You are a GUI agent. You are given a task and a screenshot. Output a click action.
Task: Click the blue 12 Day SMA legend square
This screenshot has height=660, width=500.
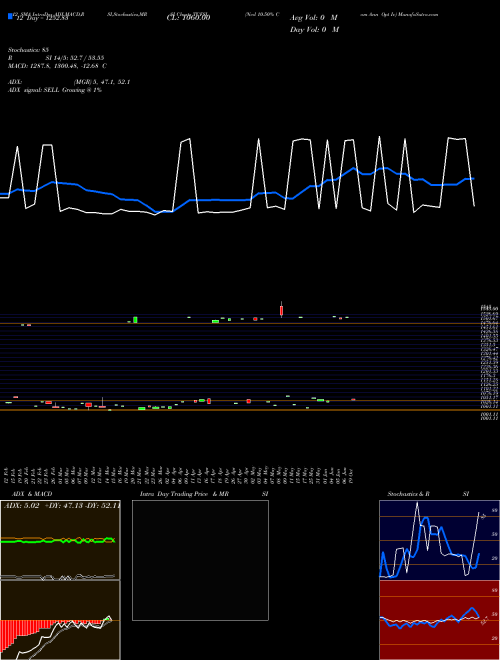click(x=10, y=16)
